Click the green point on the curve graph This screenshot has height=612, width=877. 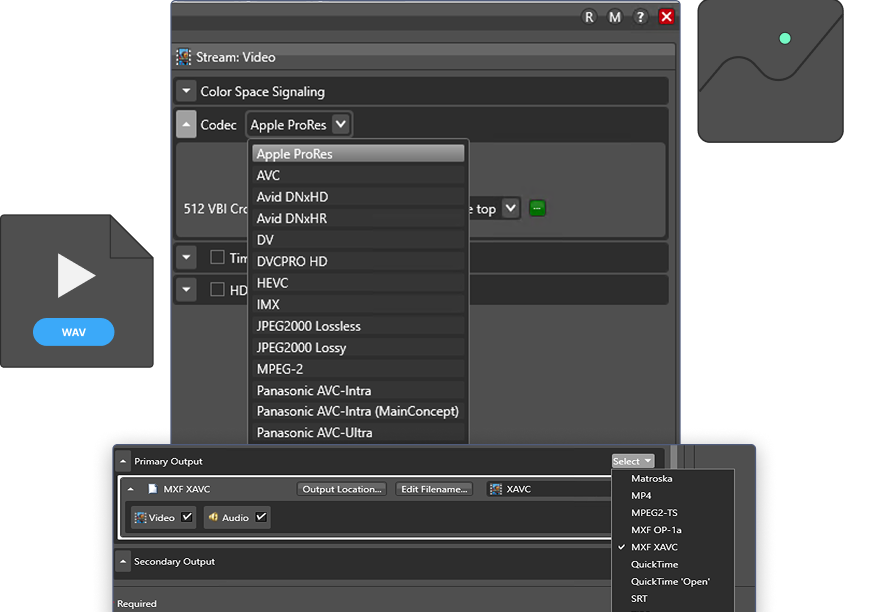785,38
